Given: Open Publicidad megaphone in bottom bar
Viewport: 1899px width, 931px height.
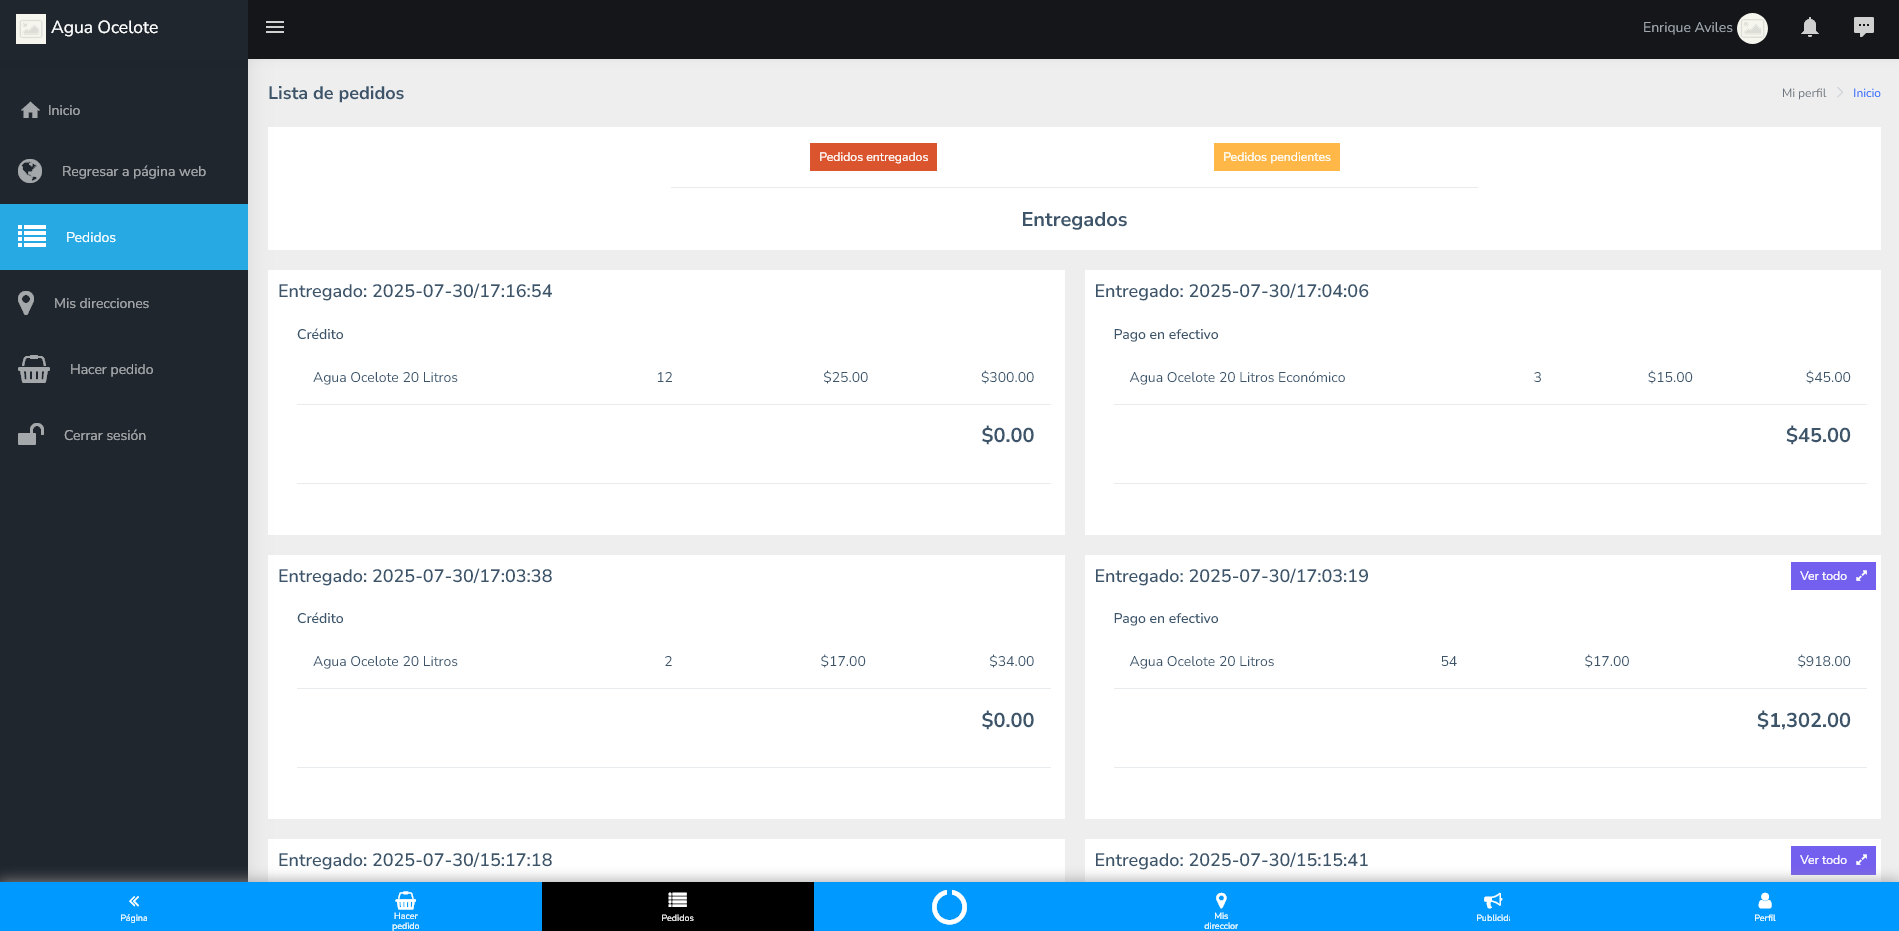Looking at the screenshot, I should [x=1493, y=906].
